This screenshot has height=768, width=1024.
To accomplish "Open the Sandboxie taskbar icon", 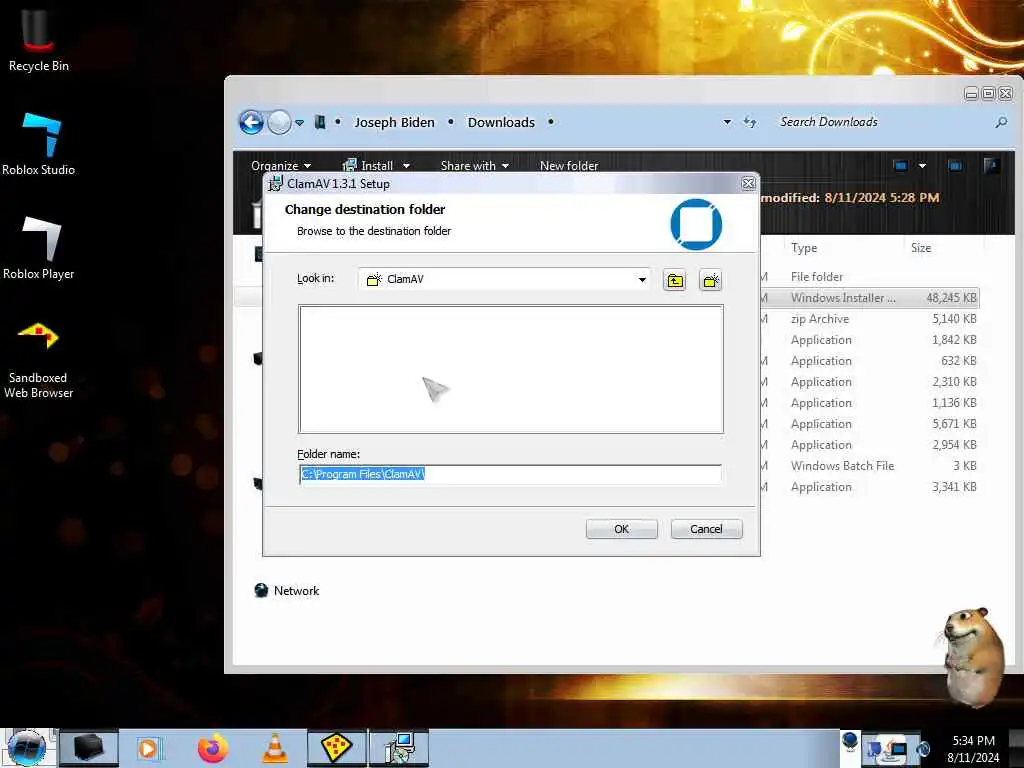I will click(x=337, y=748).
